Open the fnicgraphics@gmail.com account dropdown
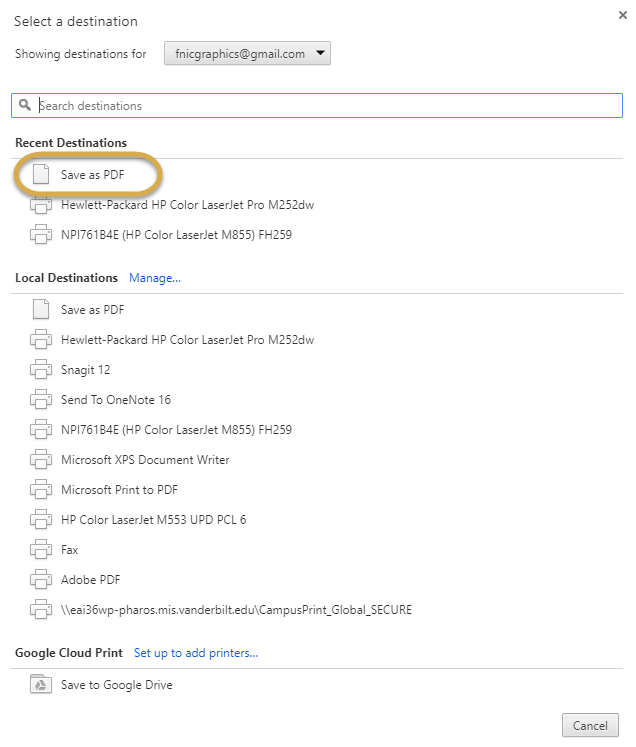The width and height of the screenshot is (636, 747). (x=247, y=53)
